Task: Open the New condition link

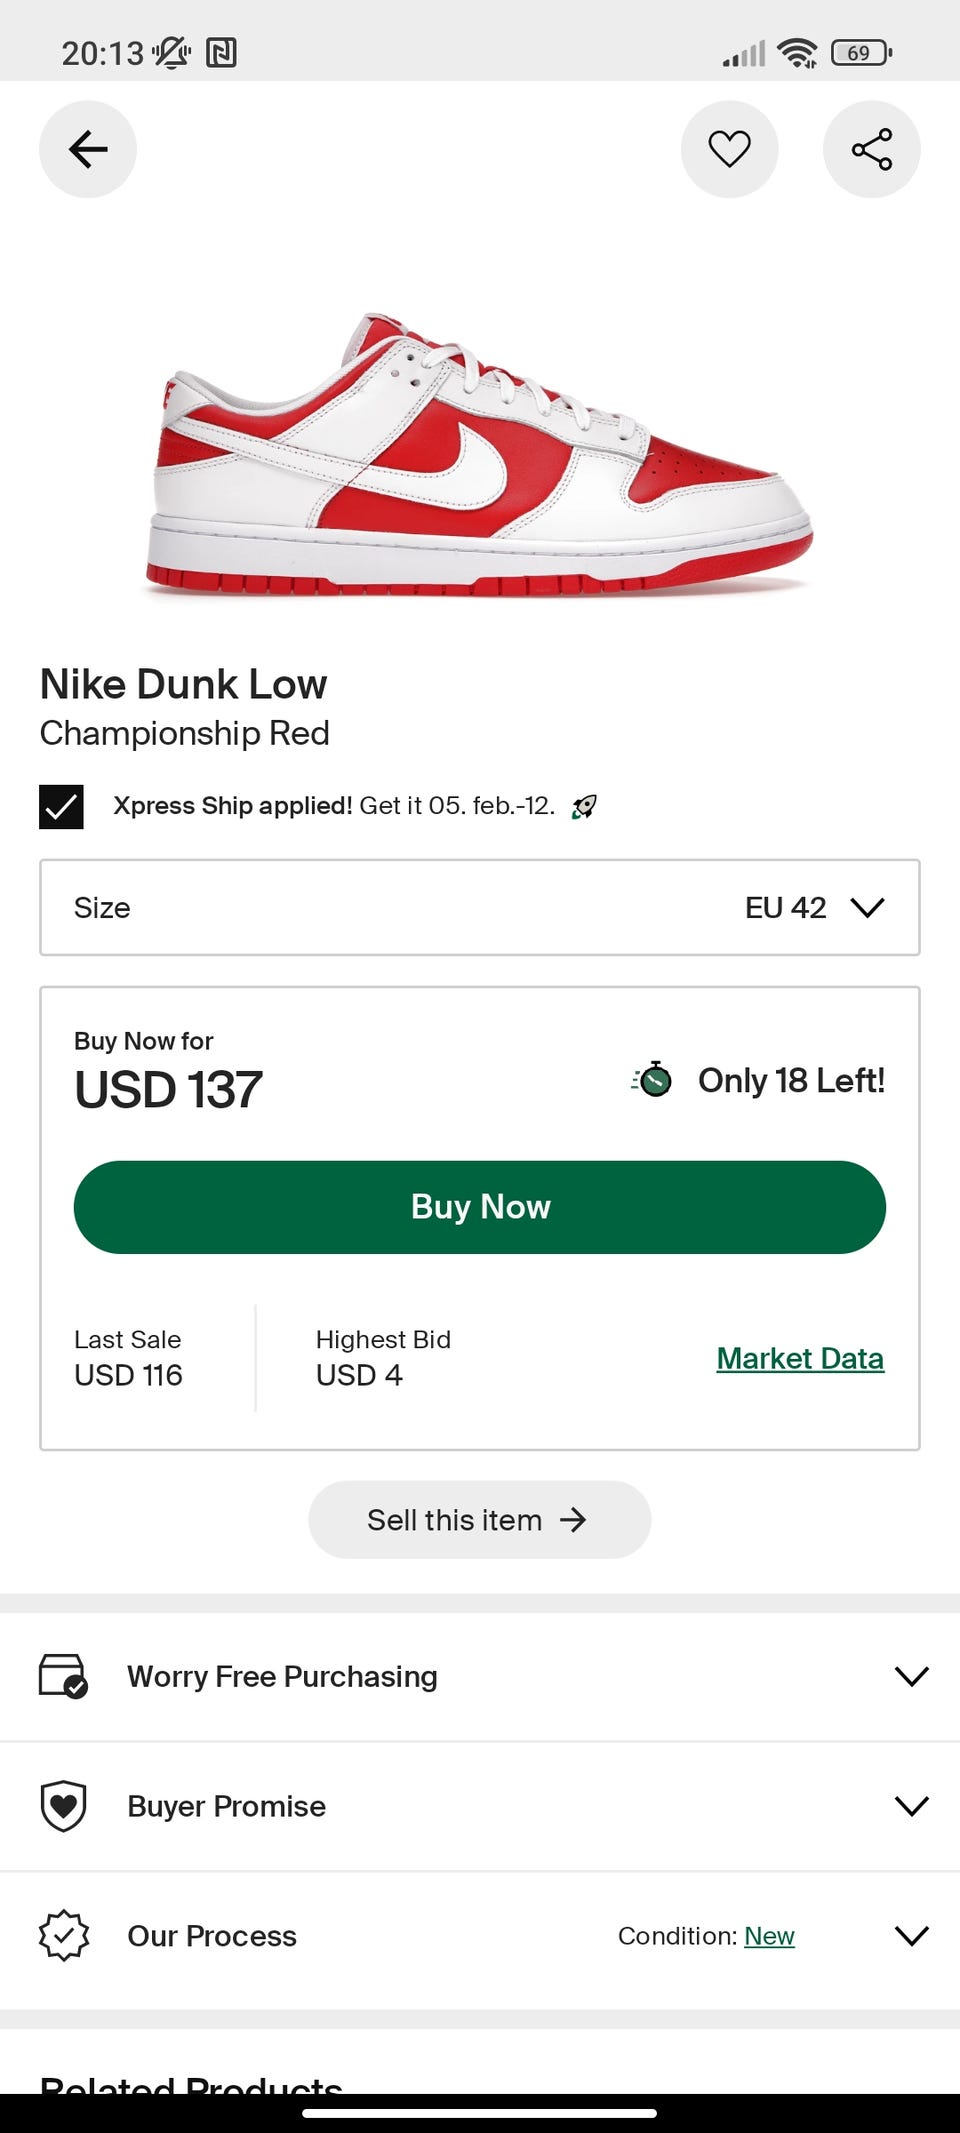Action: pos(769,1937)
